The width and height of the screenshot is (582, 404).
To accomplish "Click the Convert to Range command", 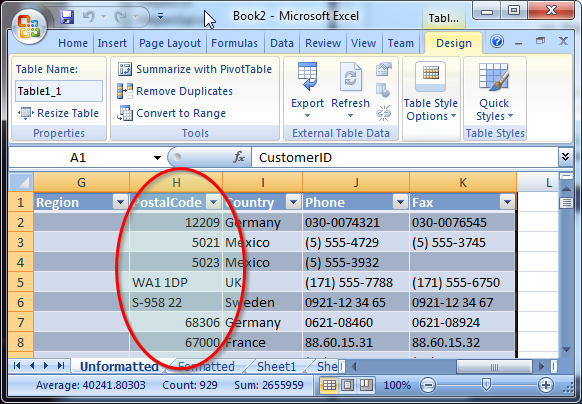I will click(x=171, y=113).
